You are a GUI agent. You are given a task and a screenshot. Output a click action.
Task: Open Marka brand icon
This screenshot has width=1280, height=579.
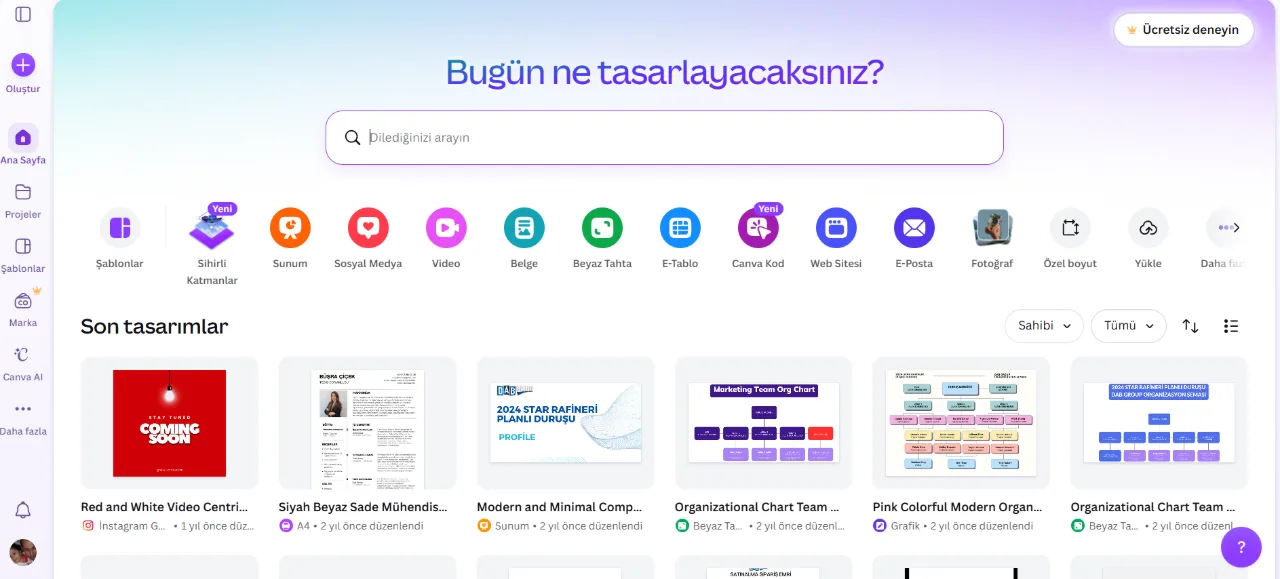point(23,300)
